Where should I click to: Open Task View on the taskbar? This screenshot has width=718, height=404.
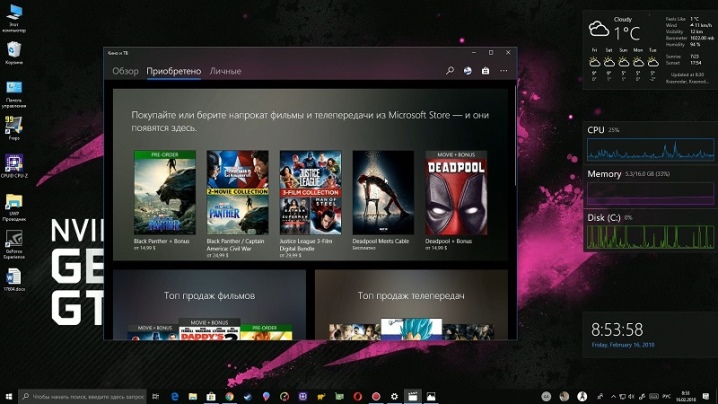(156, 396)
